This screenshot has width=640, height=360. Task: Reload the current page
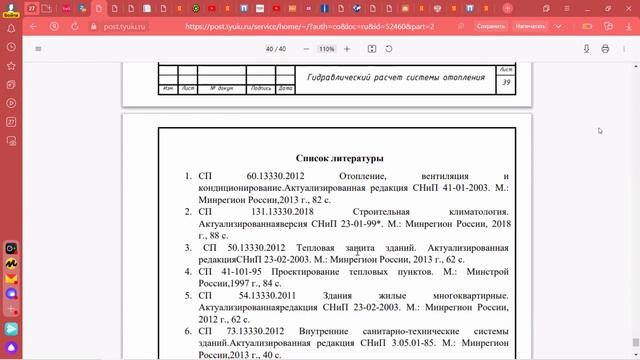point(75,27)
